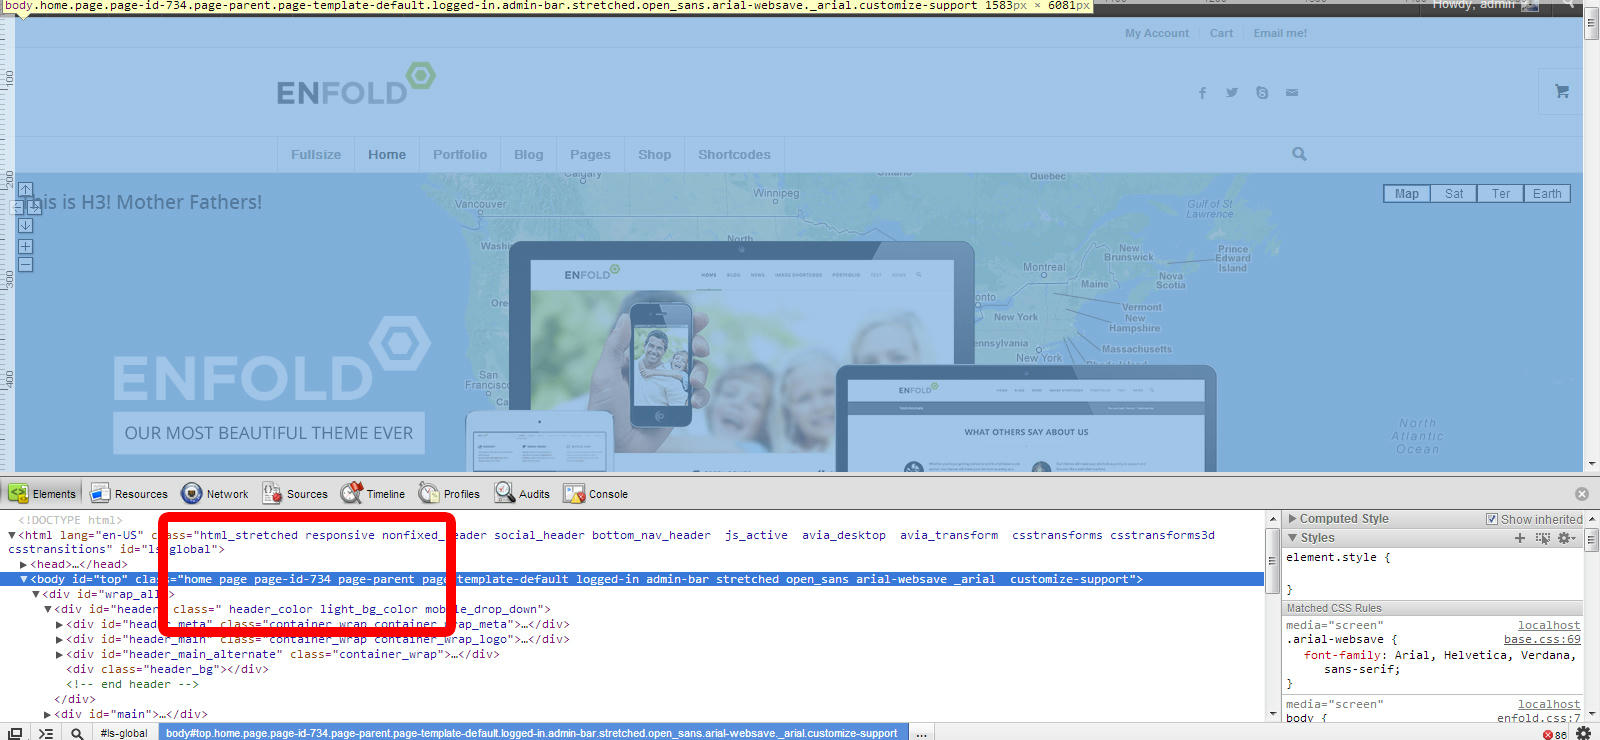Image resolution: width=1600 pixels, height=740 pixels.
Task: Zoom out the map with minus
Action: point(26,265)
